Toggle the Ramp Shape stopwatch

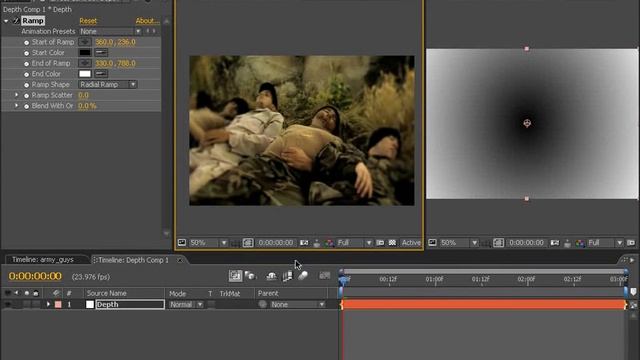point(27,85)
